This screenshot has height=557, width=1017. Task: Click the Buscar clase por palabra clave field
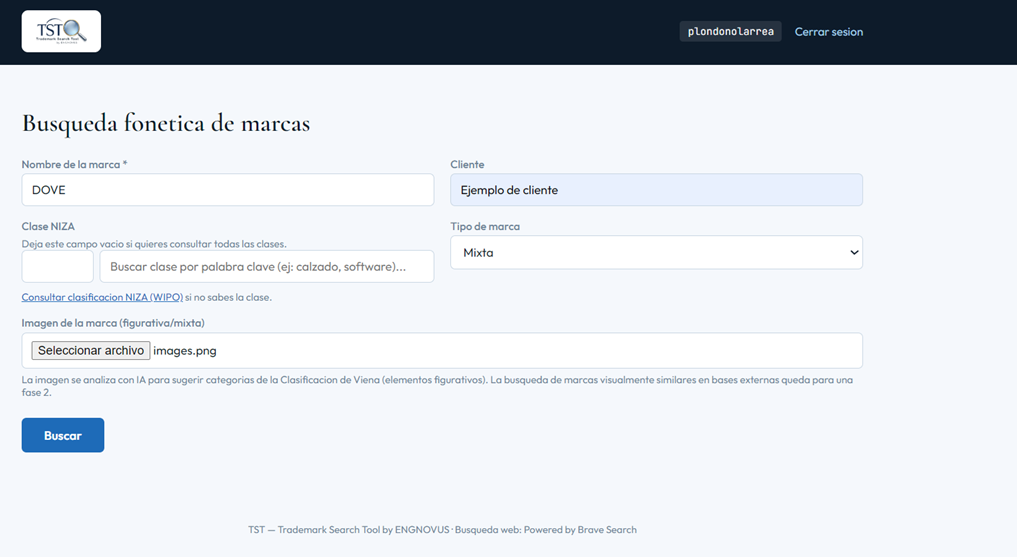pos(267,267)
